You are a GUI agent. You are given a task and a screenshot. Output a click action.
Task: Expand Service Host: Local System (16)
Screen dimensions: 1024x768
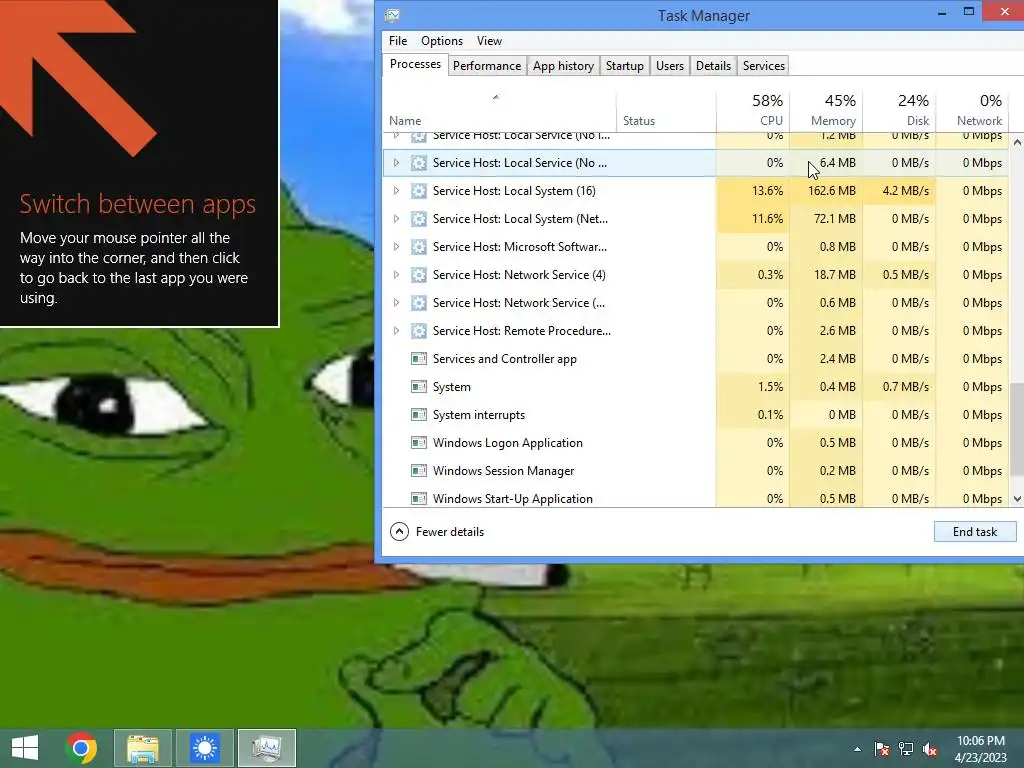click(x=396, y=191)
